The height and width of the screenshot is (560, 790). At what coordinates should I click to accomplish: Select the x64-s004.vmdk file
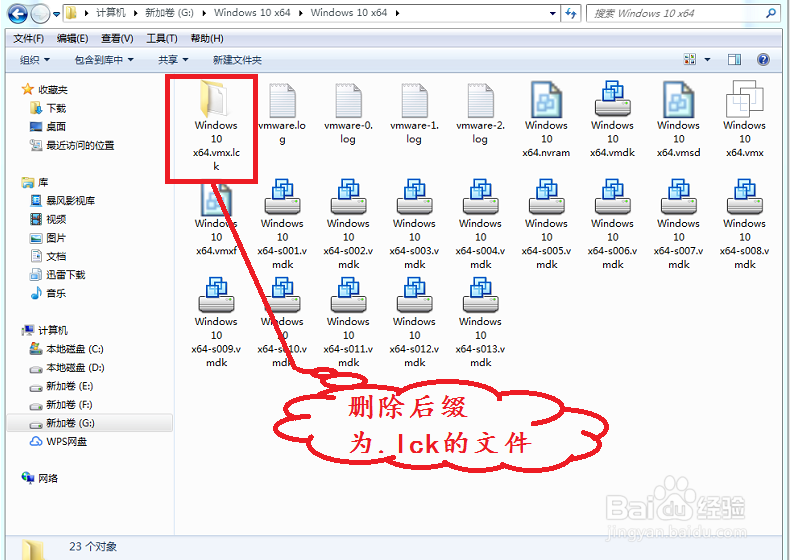[480, 224]
